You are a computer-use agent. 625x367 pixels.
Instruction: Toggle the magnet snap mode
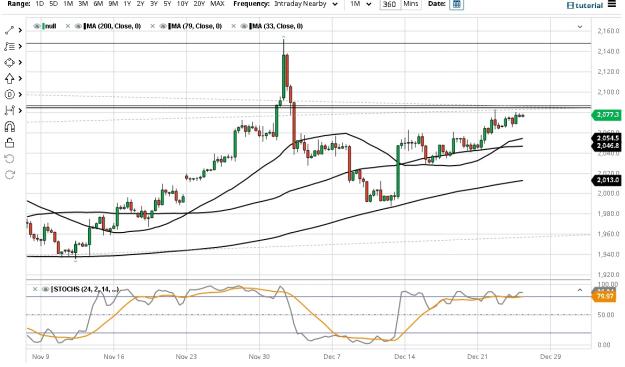pyautogui.click(x=10, y=127)
